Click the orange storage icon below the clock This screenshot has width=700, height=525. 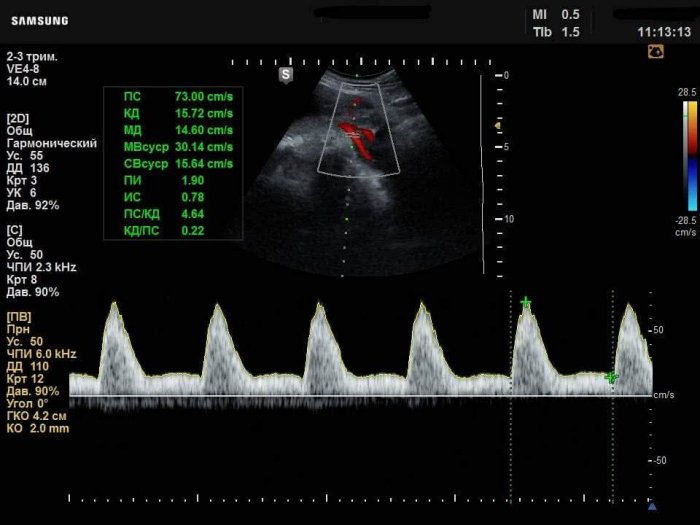point(656,50)
